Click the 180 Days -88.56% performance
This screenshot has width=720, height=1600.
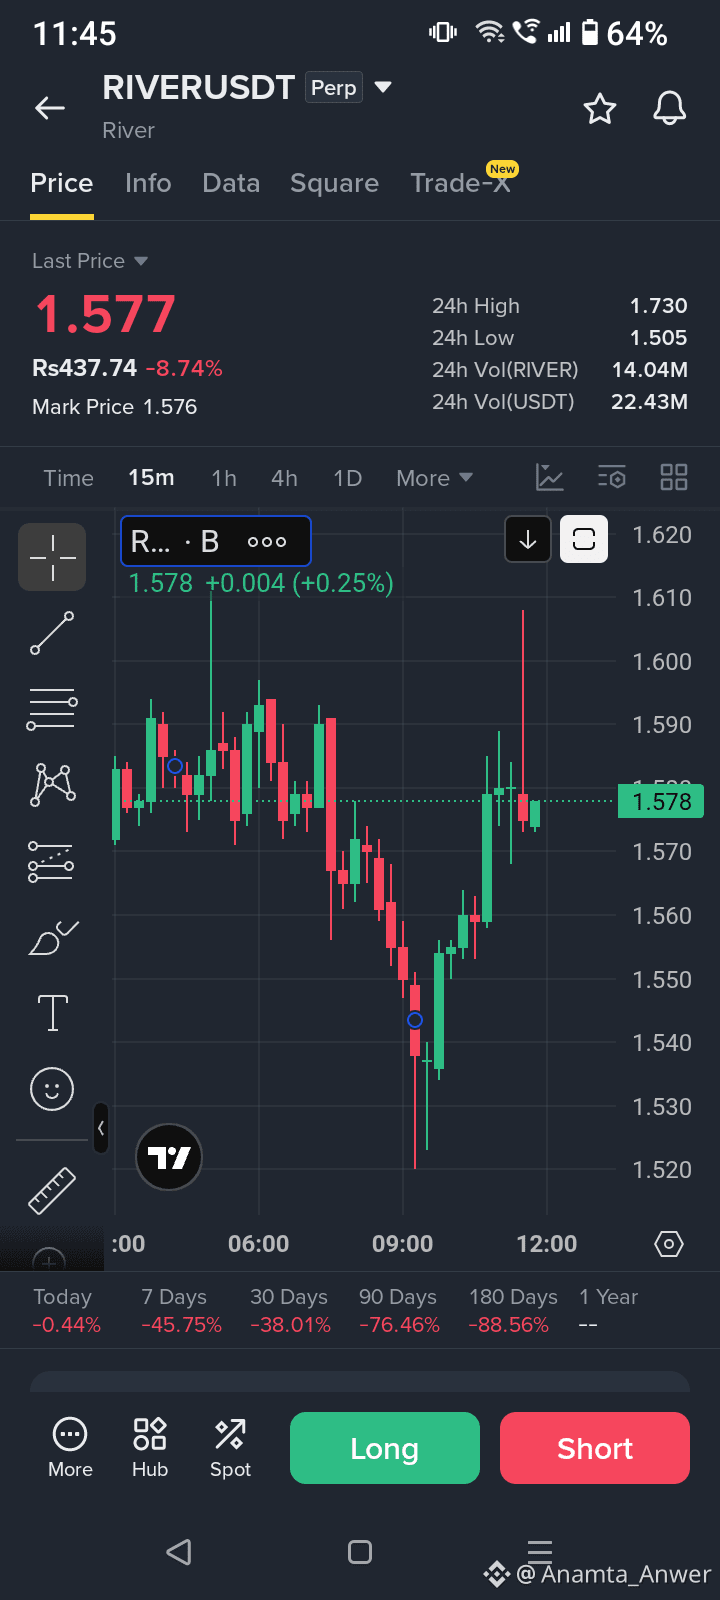pos(512,1310)
